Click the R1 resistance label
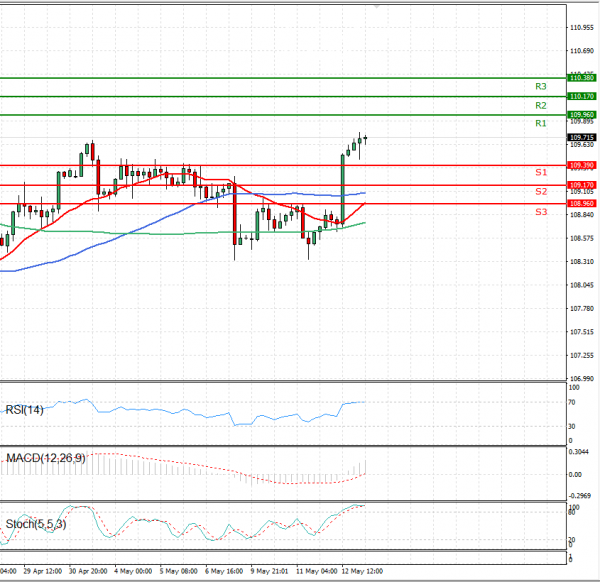This screenshot has height=582, width=600. [541, 123]
